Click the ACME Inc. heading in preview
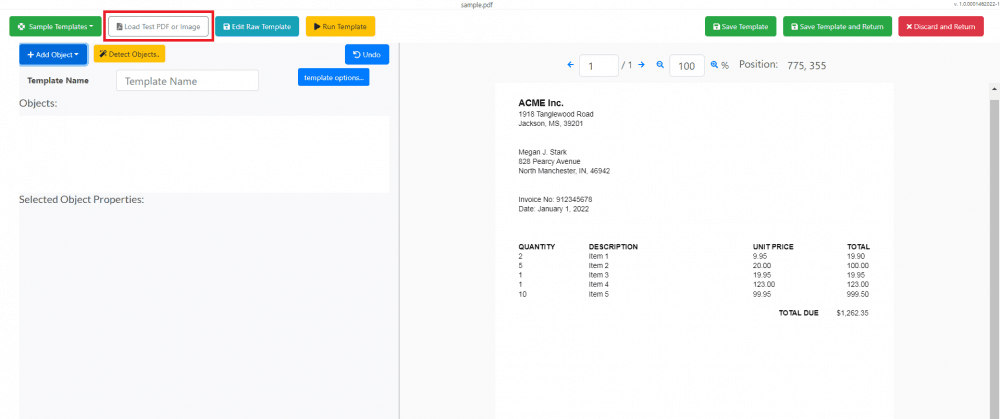The width and height of the screenshot is (1000, 419). [x=541, y=102]
